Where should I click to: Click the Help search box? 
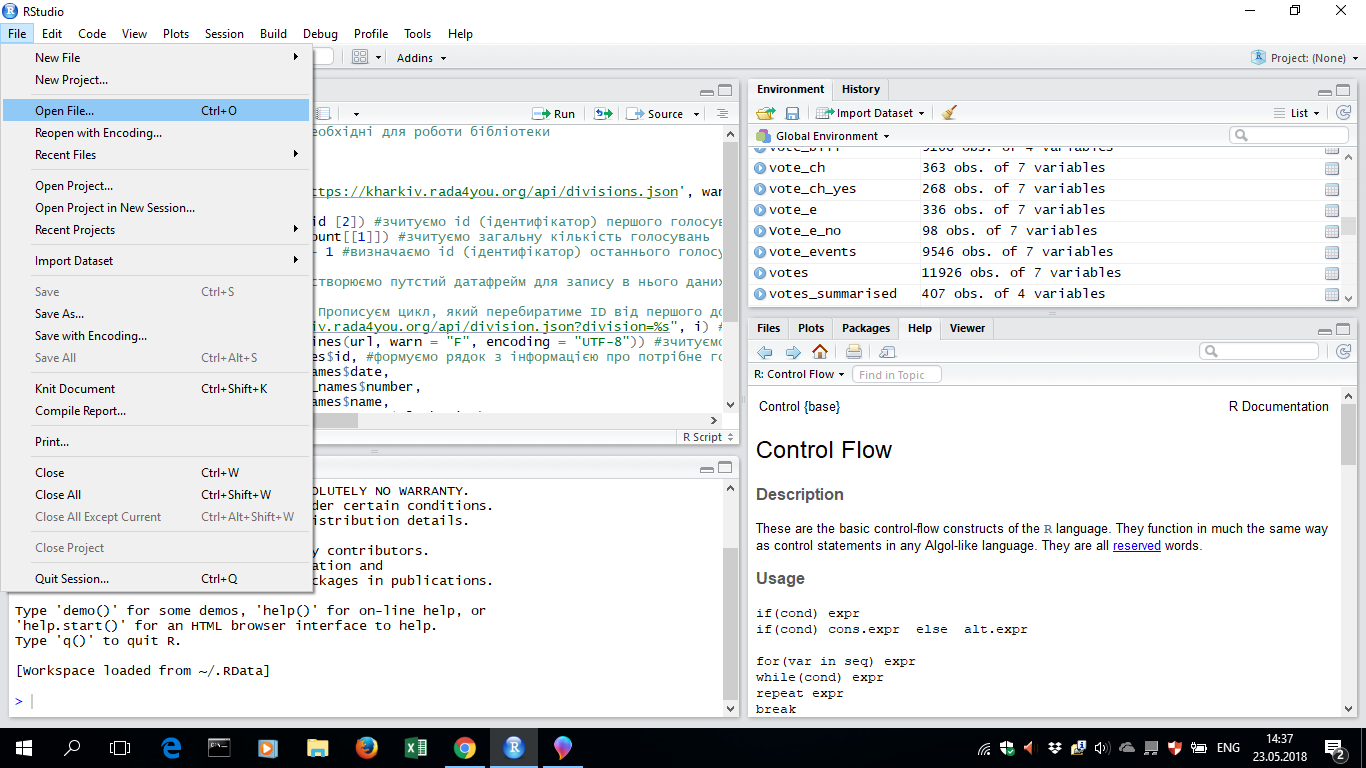1259,351
